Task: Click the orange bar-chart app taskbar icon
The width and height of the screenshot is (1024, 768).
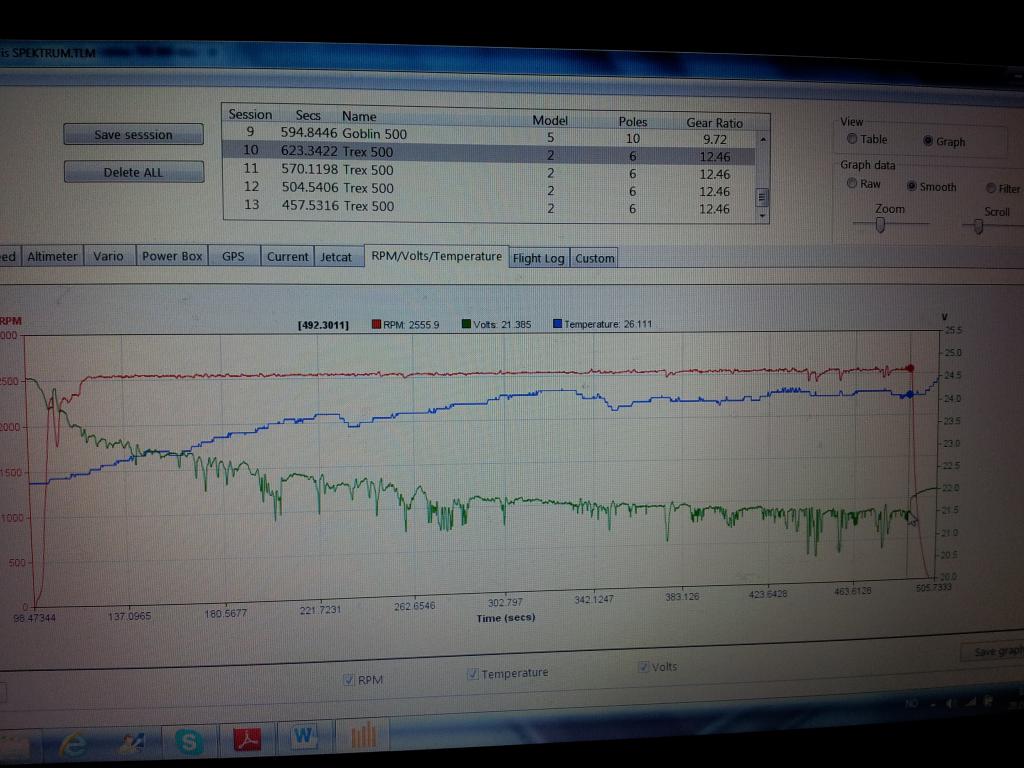Action: pos(363,736)
